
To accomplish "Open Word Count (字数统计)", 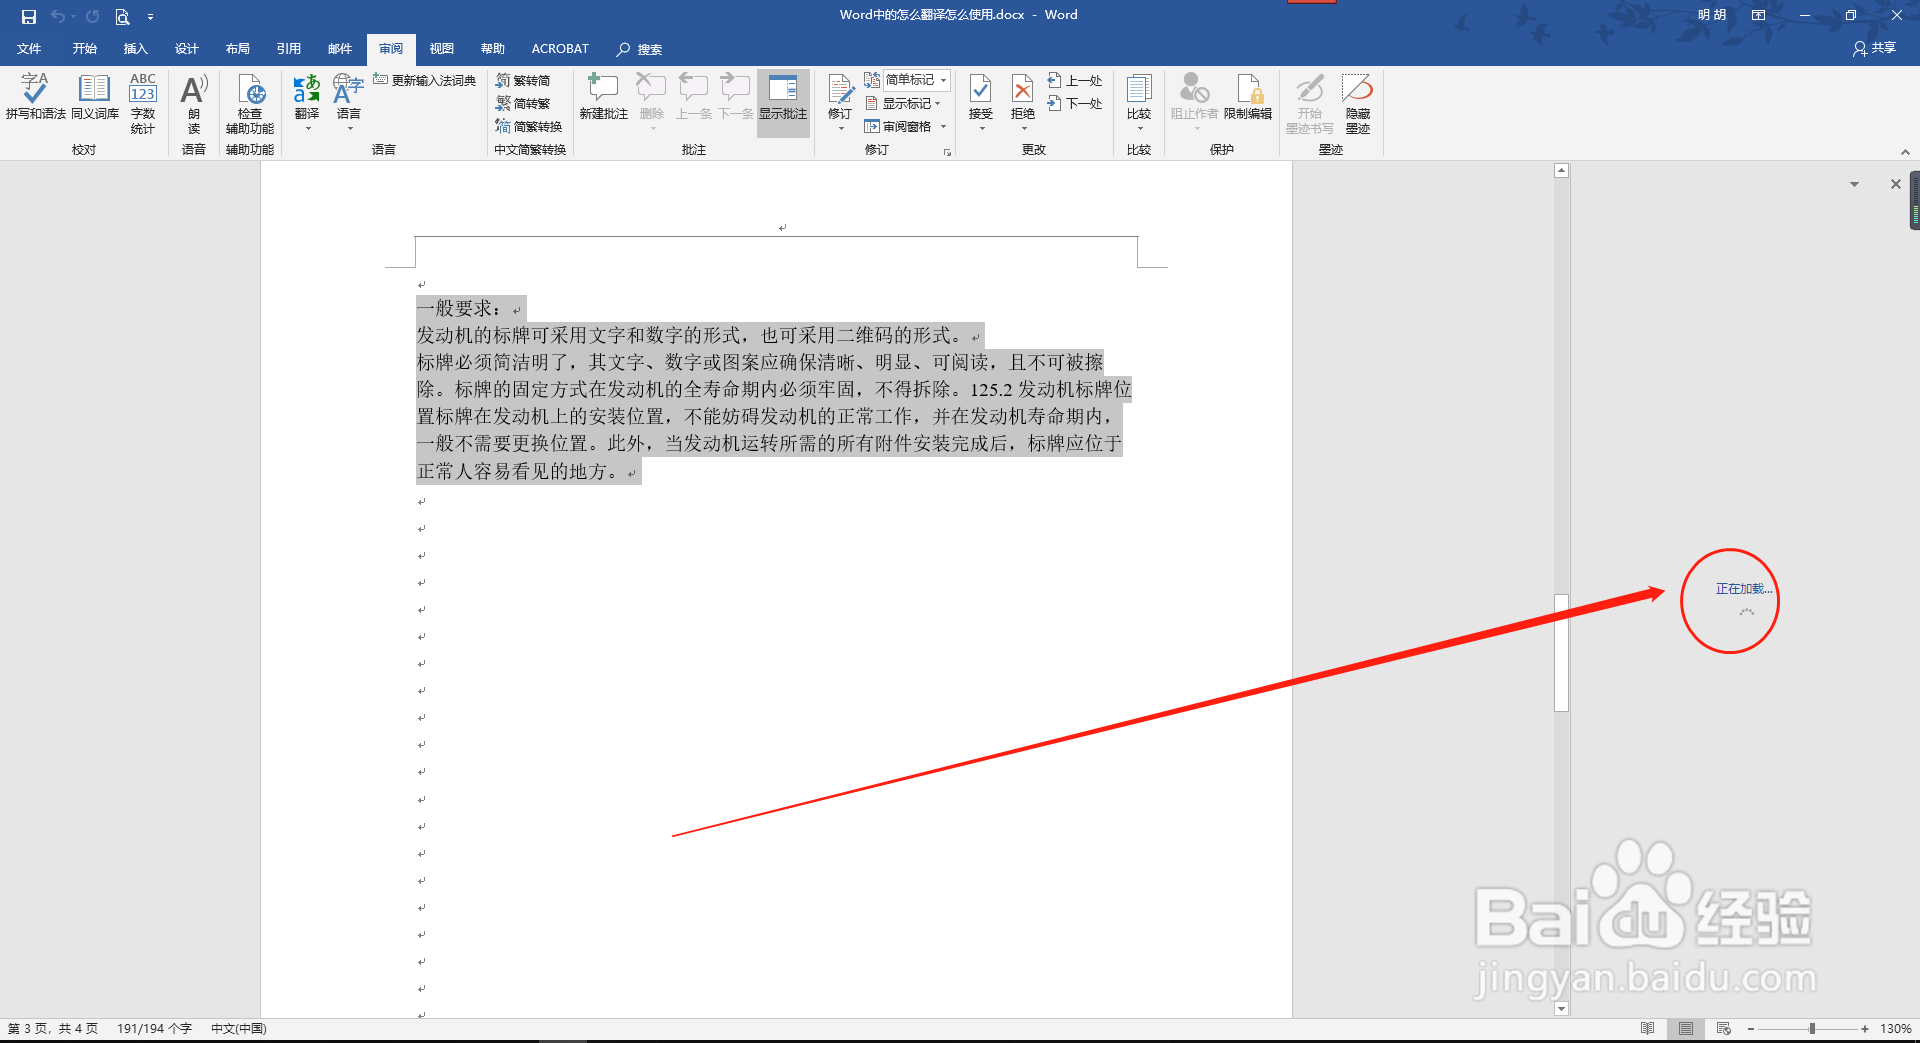I will [143, 103].
